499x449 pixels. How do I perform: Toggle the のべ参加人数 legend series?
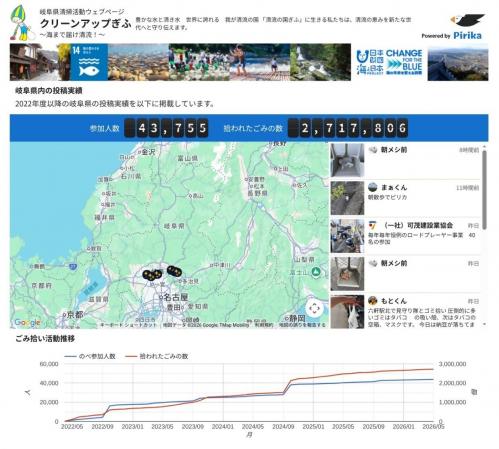point(90,356)
